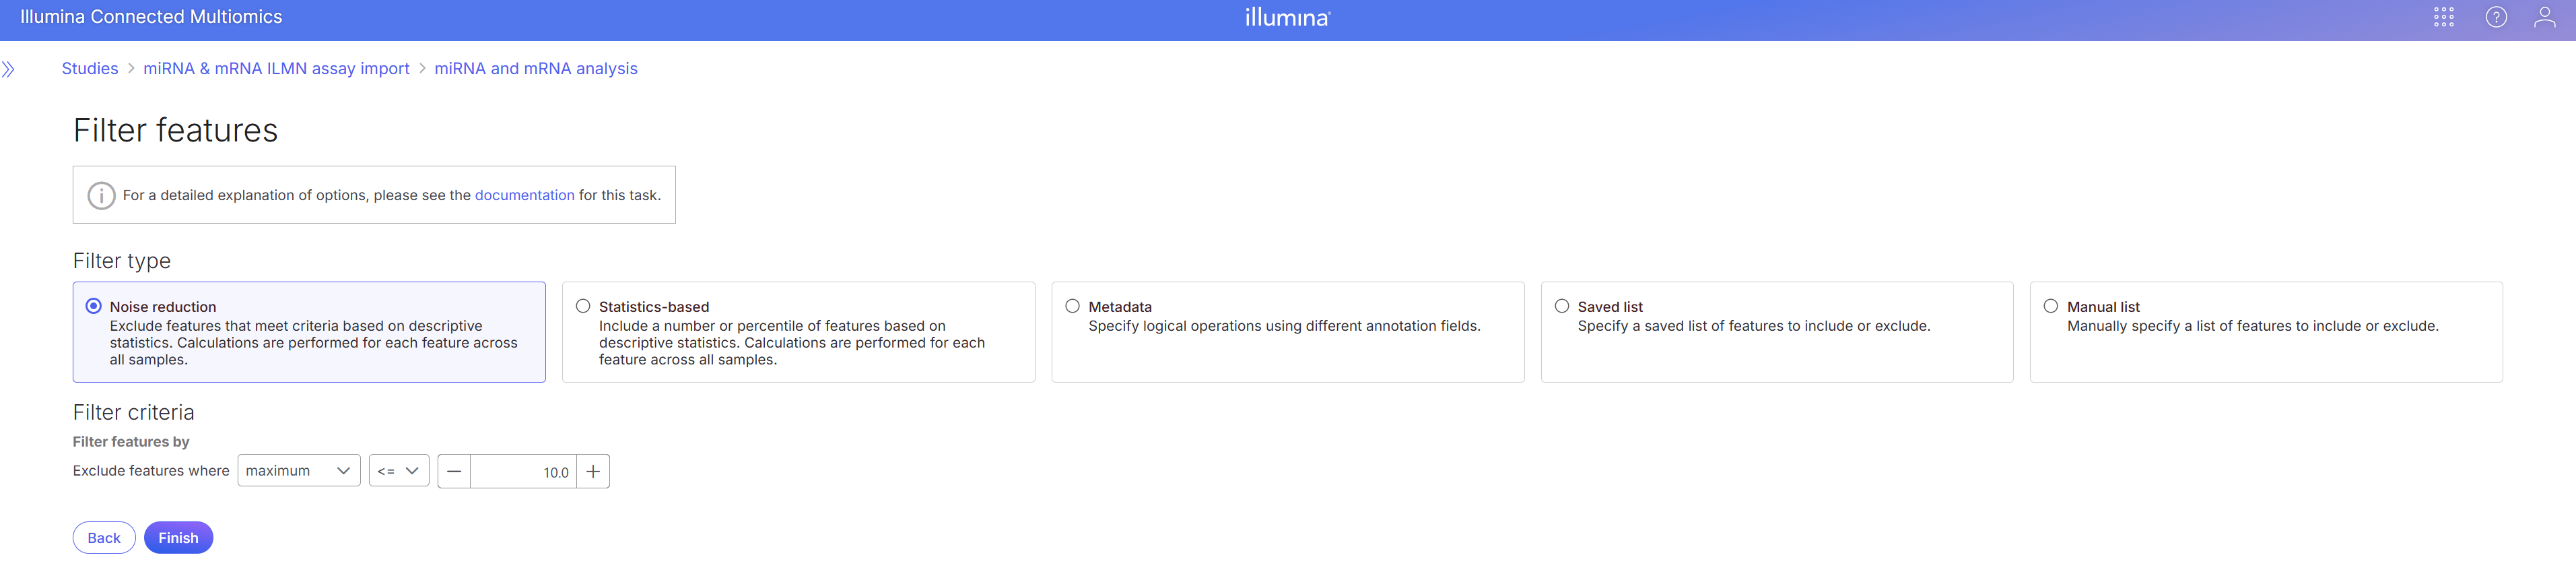The height and width of the screenshot is (580, 2576).
Task: Open the documentation link
Action: pos(524,195)
